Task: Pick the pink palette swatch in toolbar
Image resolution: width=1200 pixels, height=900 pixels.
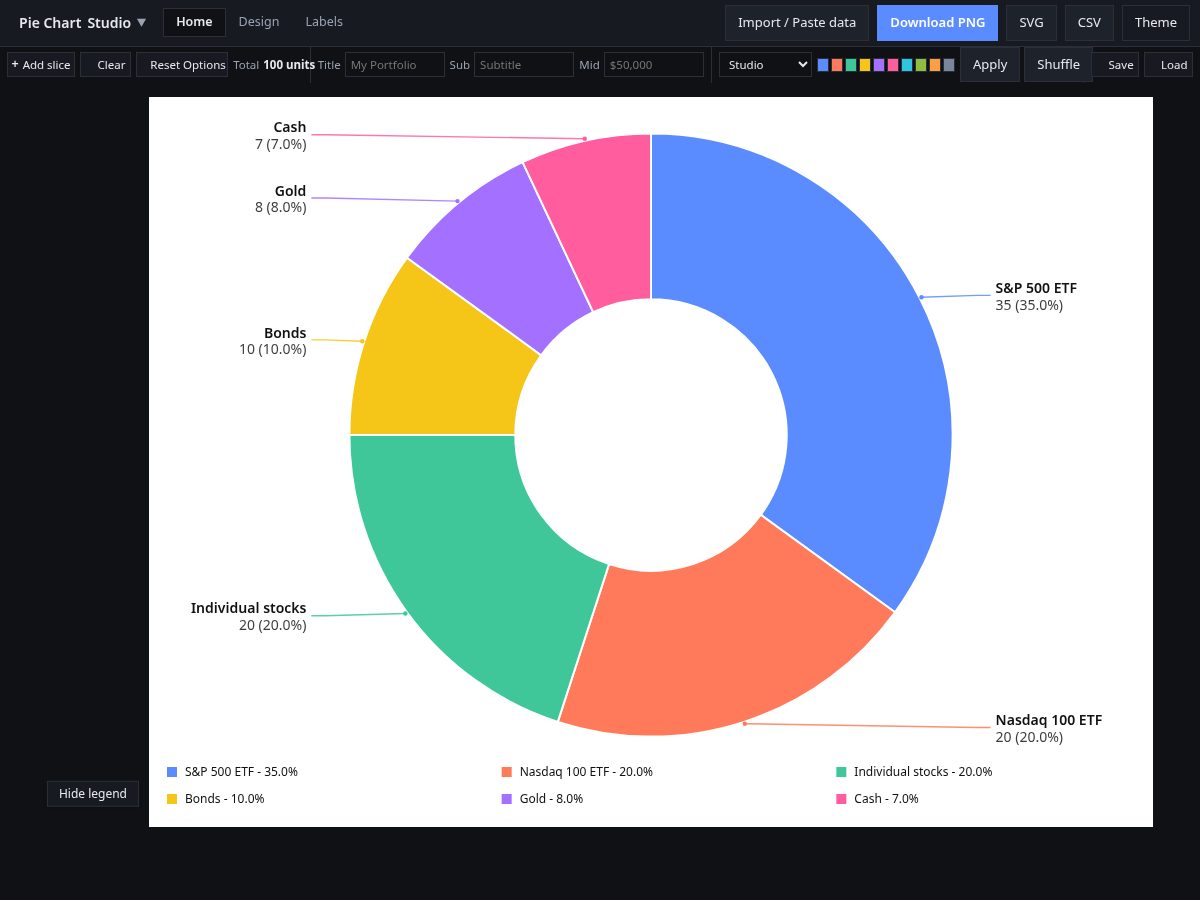Action: pos(893,65)
